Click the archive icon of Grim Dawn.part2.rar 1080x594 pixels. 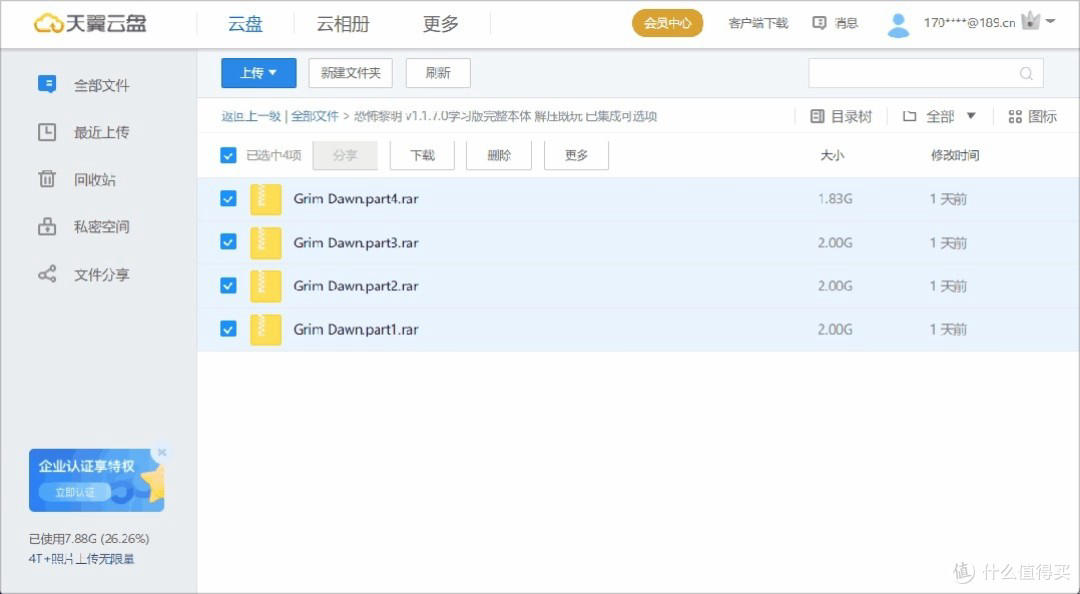point(265,286)
